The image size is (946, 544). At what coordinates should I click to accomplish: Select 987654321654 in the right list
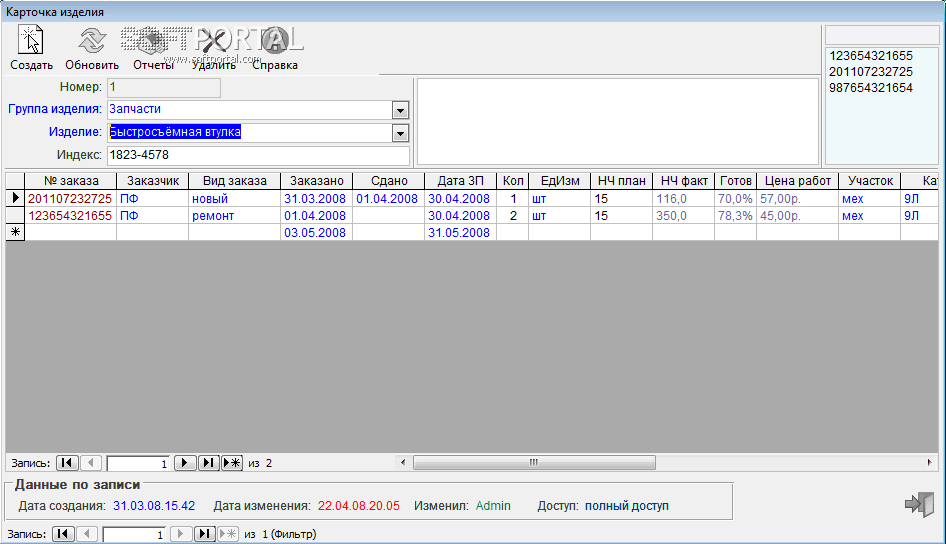(871, 87)
